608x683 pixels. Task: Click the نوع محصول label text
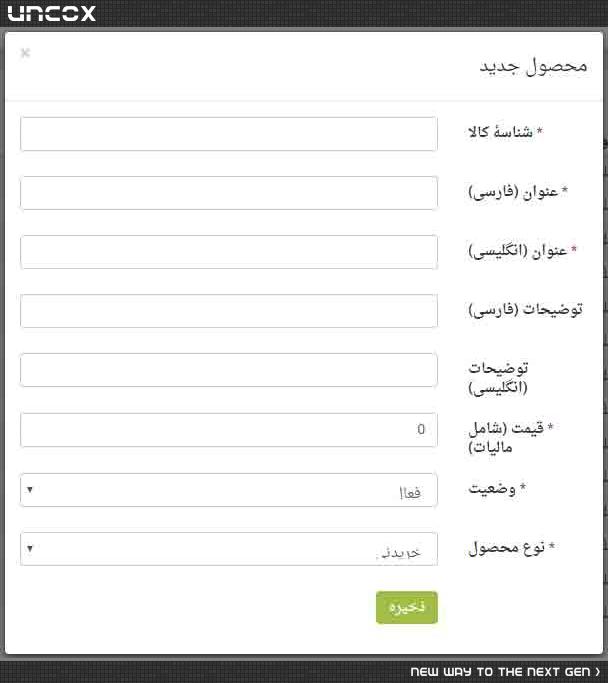507,548
